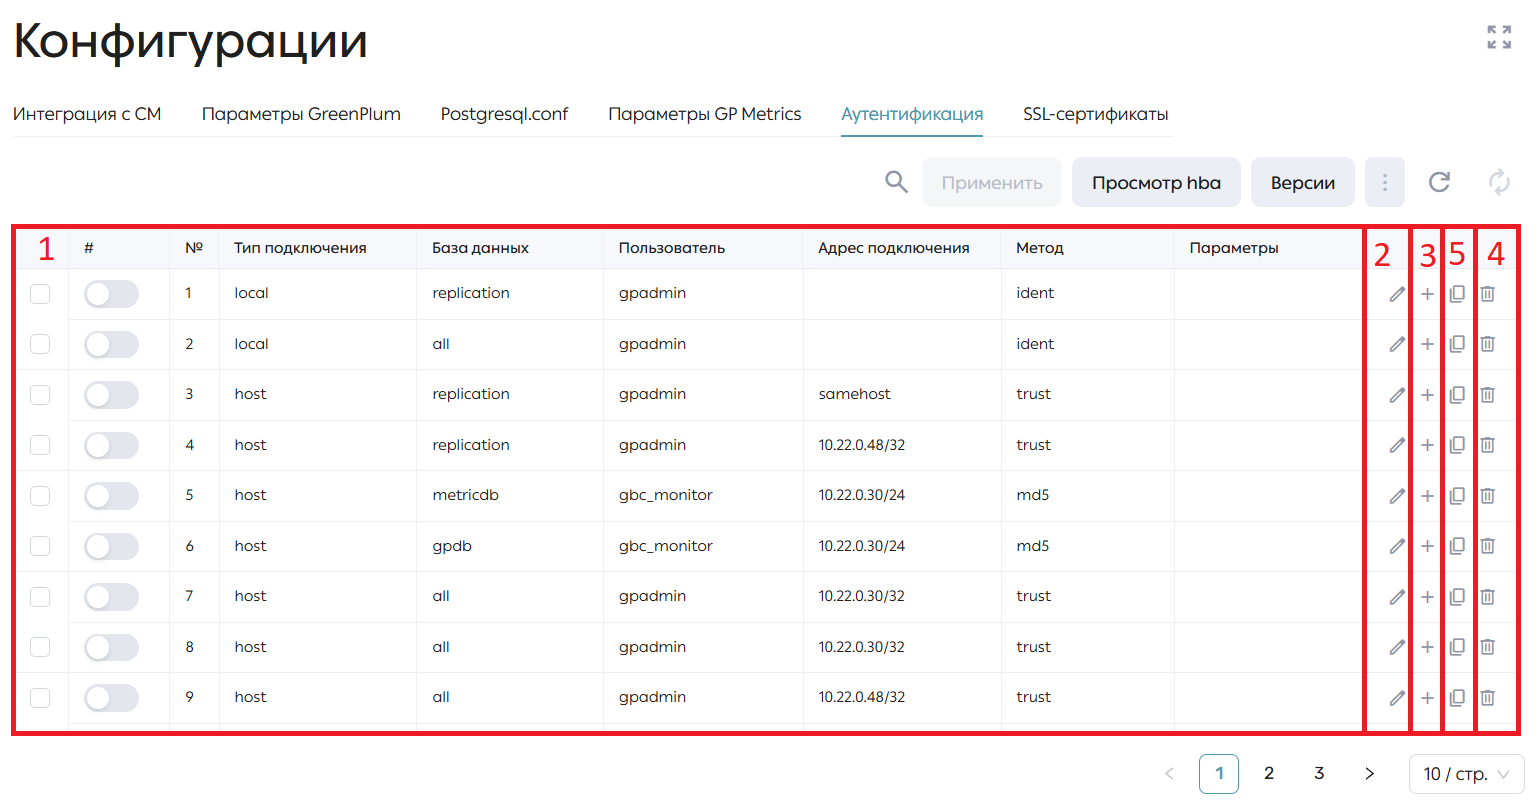The width and height of the screenshot is (1538, 807).
Task: Tick the checkbox in row 8
Action: click(40, 647)
